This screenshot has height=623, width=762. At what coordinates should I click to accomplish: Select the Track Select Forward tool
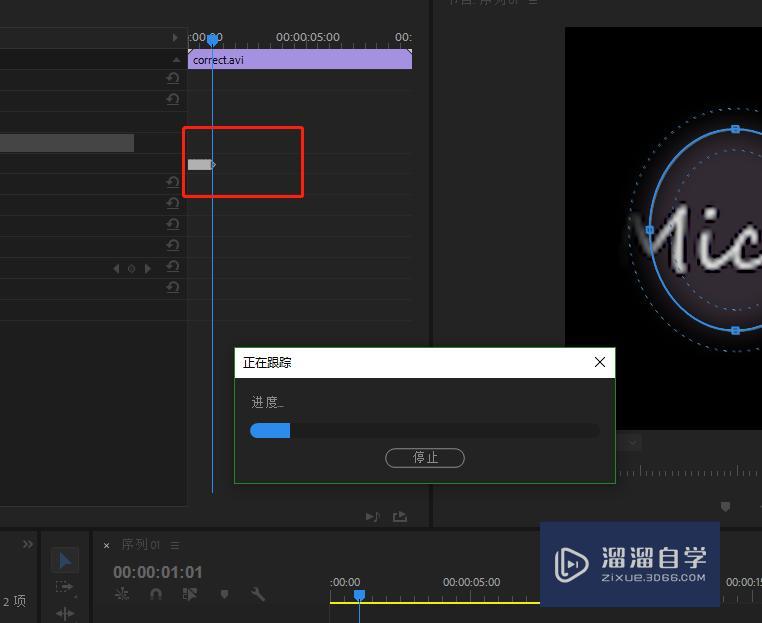65,588
